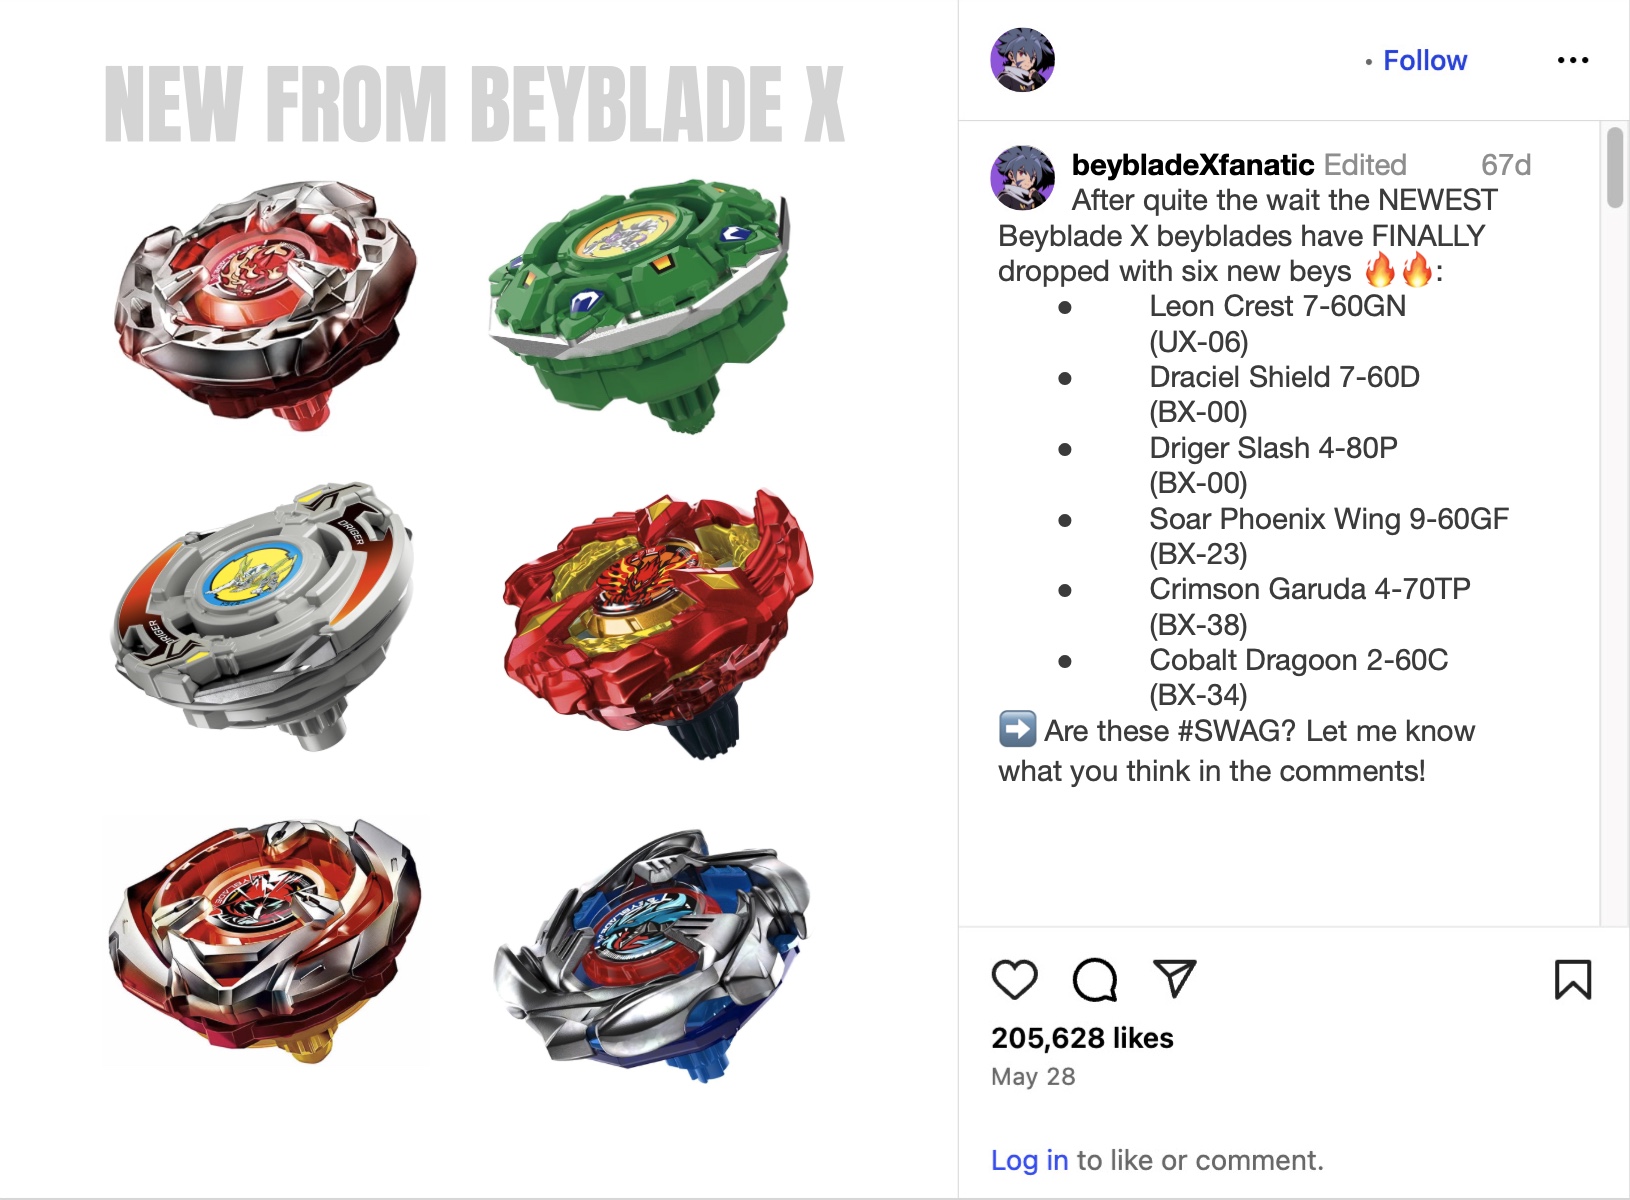Open the header profile avatar
Image resolution: width=1630 pixels, height=1200 pixels.
point(1022,60)
